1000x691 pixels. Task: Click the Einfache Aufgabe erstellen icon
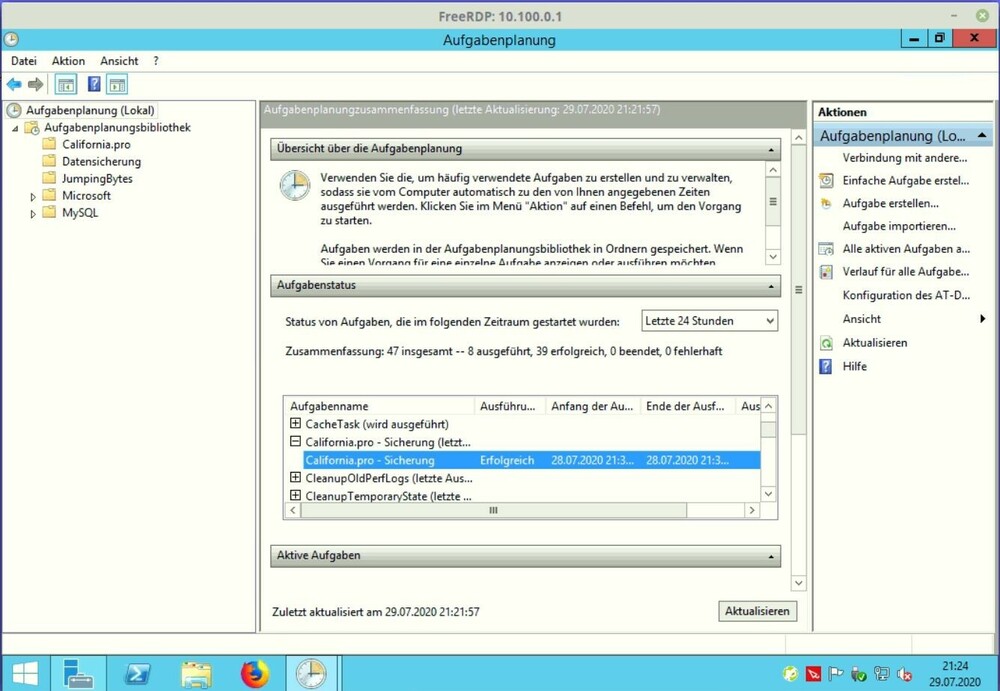[x=826, y=181]
